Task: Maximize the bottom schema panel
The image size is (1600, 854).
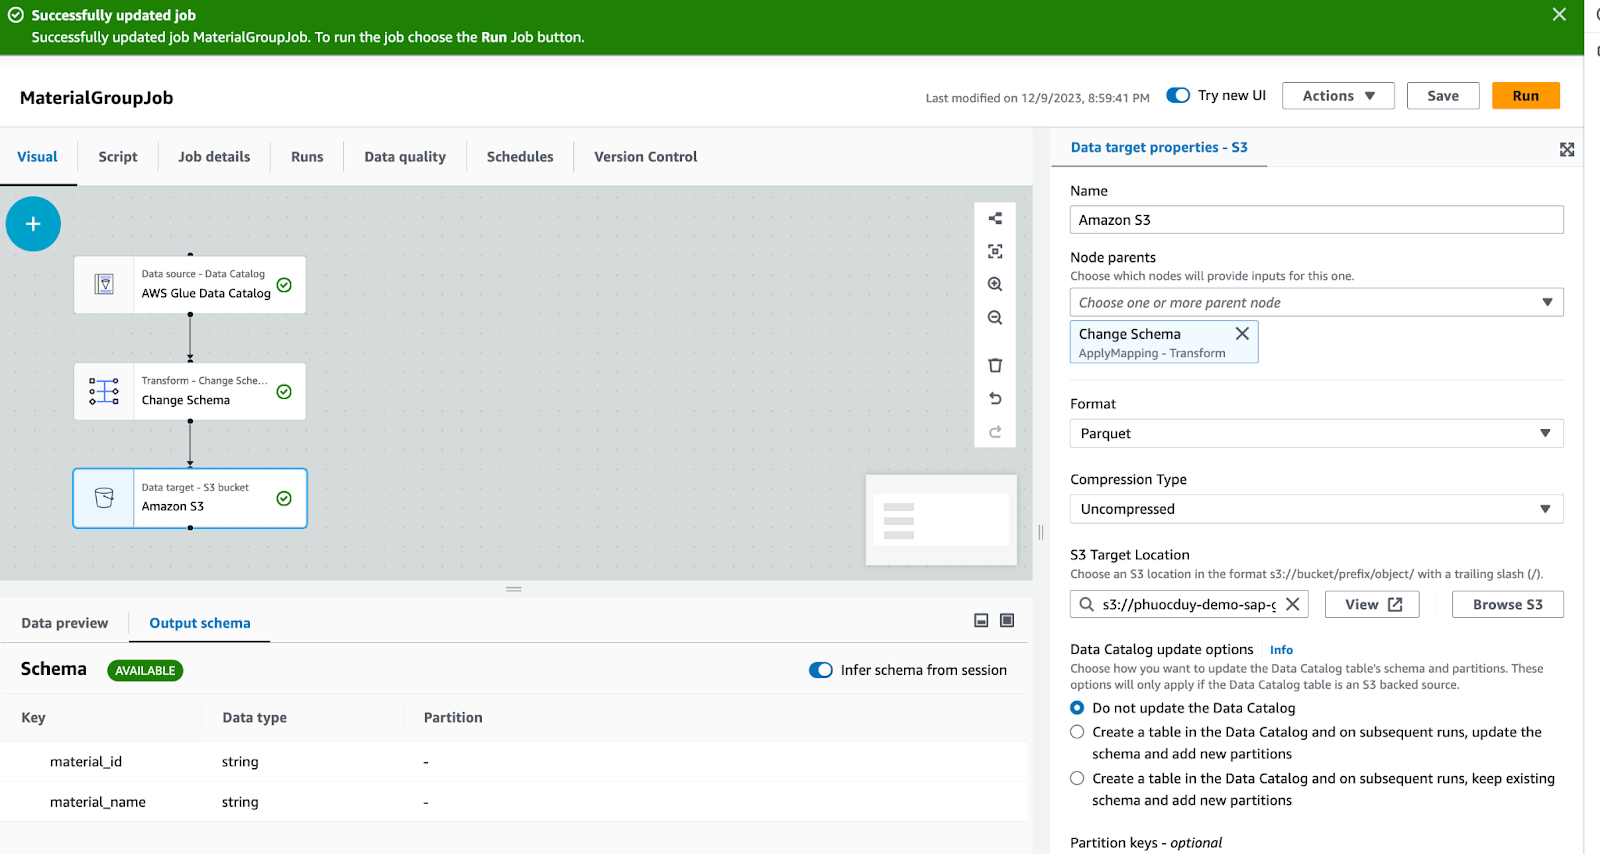Action: (x=1007, y=621)
